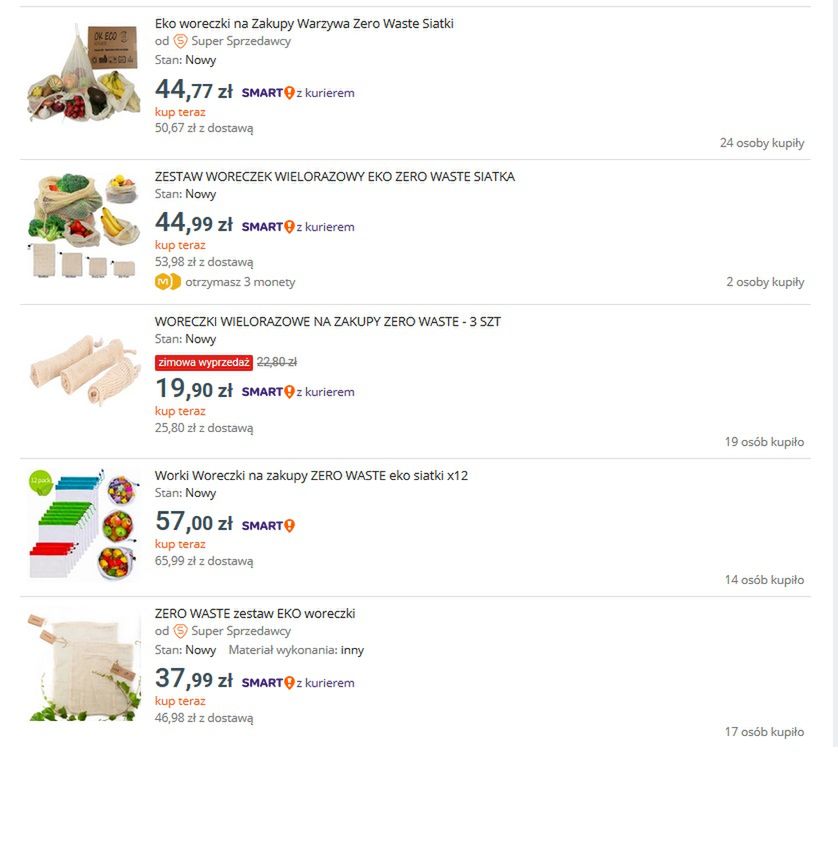
Task: Click the SMART logo next to the 44,77 zł price
Action: (268, 93)
